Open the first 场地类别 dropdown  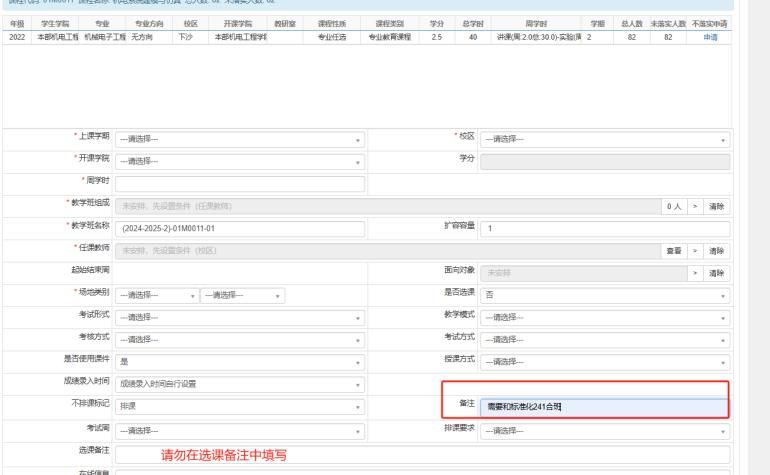pos(156,295)
